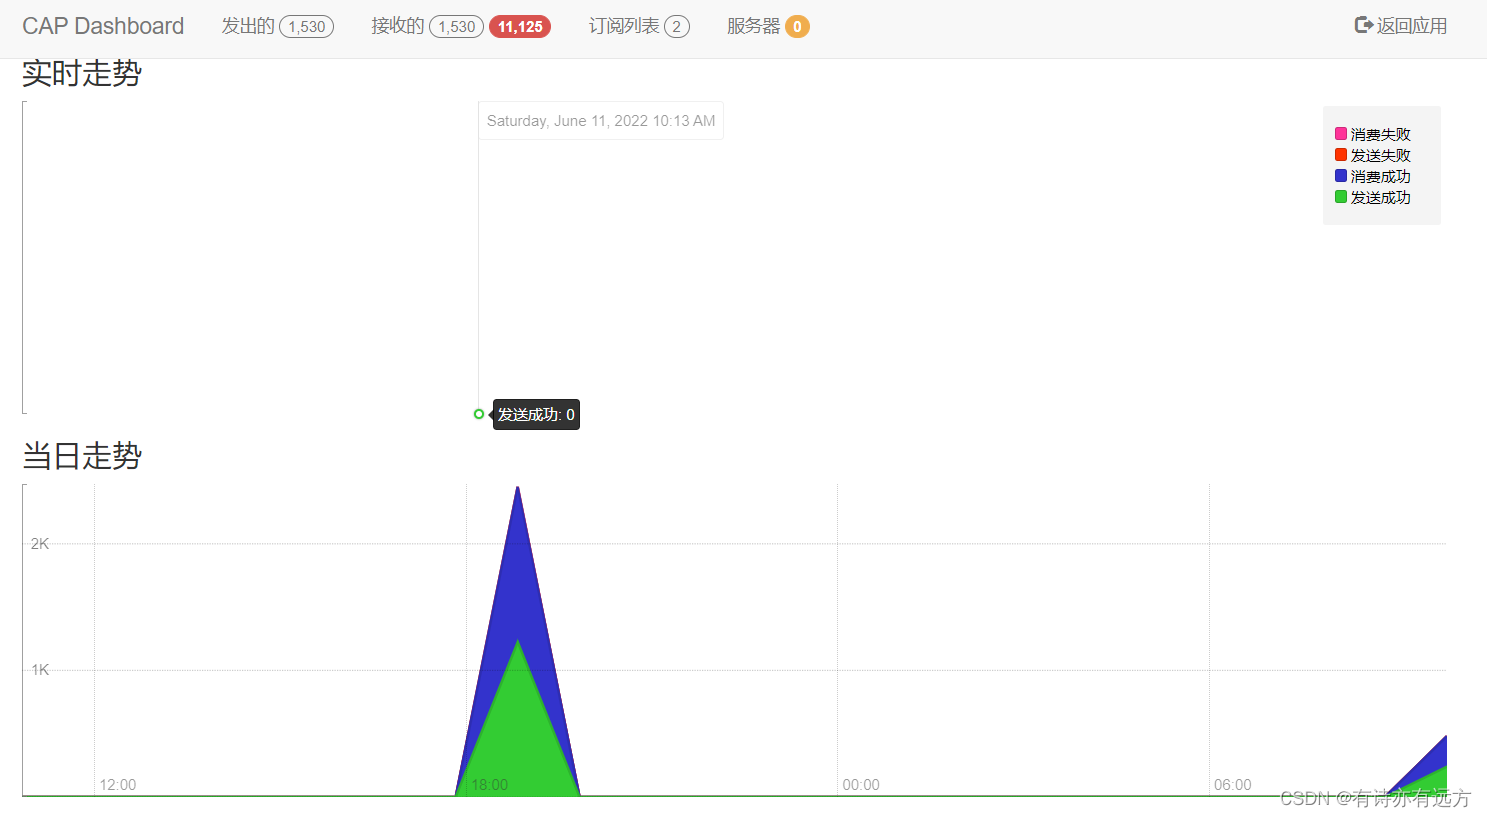Viewport: 1487px width, 817px height.
Task: Click the 2K axis label
Action: 40,544
